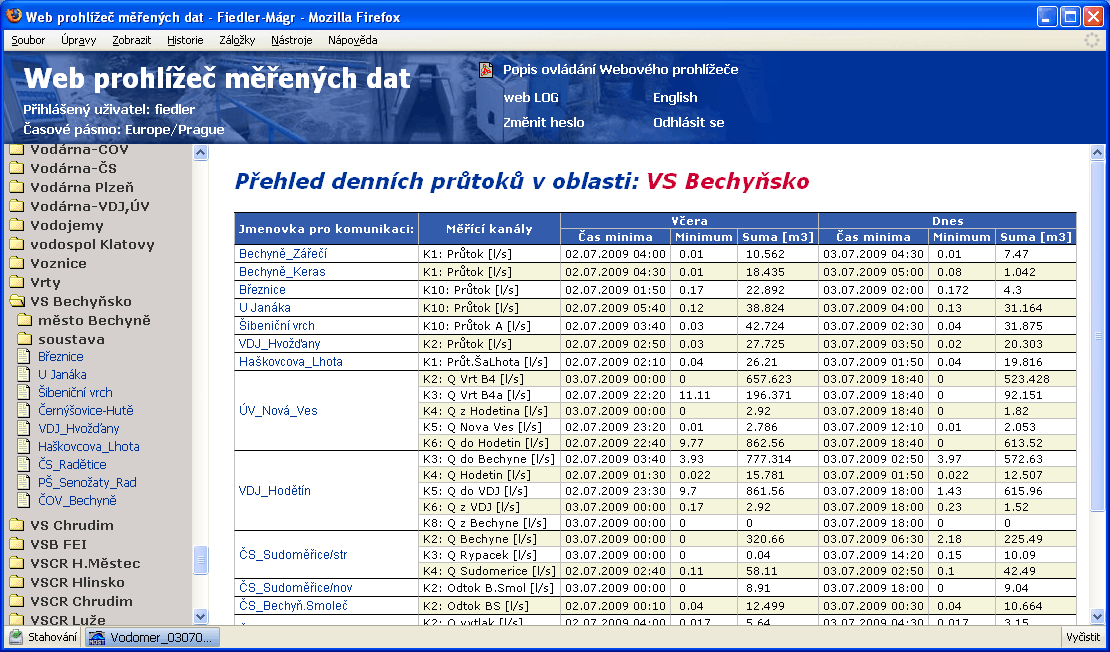Click the document icon beside ČOV_Bechyně
Screen dimensions: 1110x652
24,501
